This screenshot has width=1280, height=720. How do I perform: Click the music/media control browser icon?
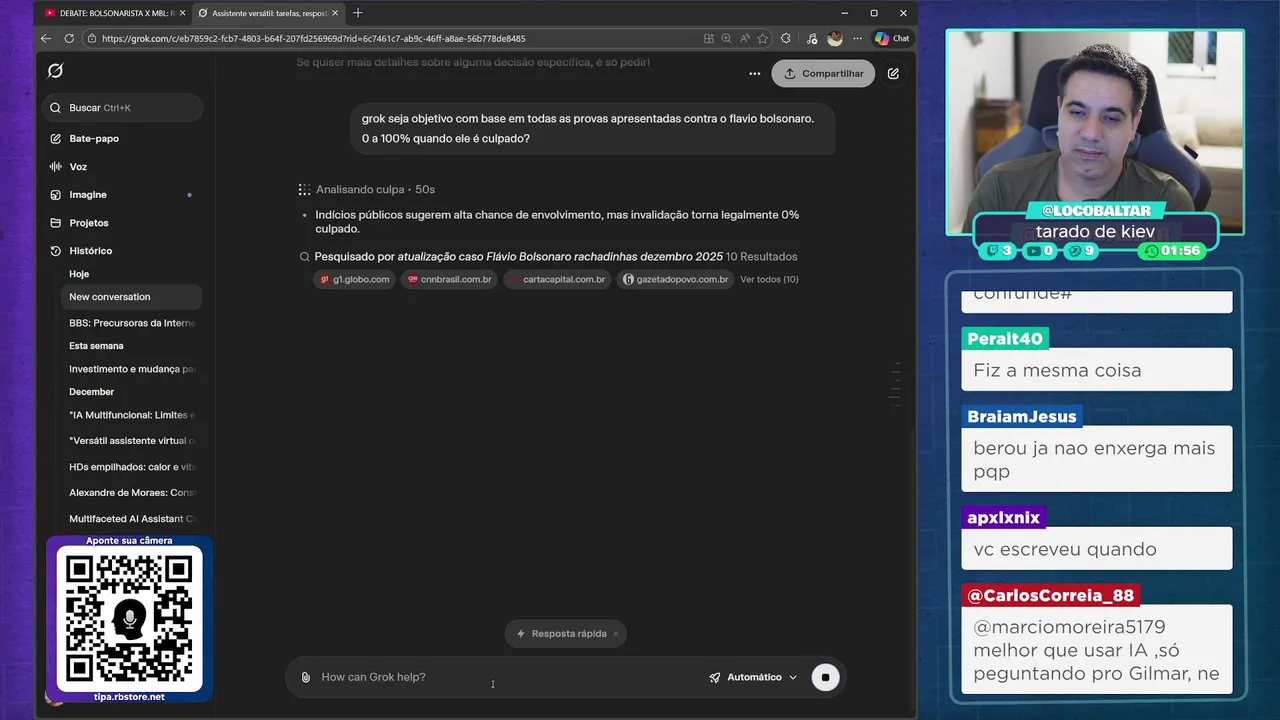pos(810,38)
